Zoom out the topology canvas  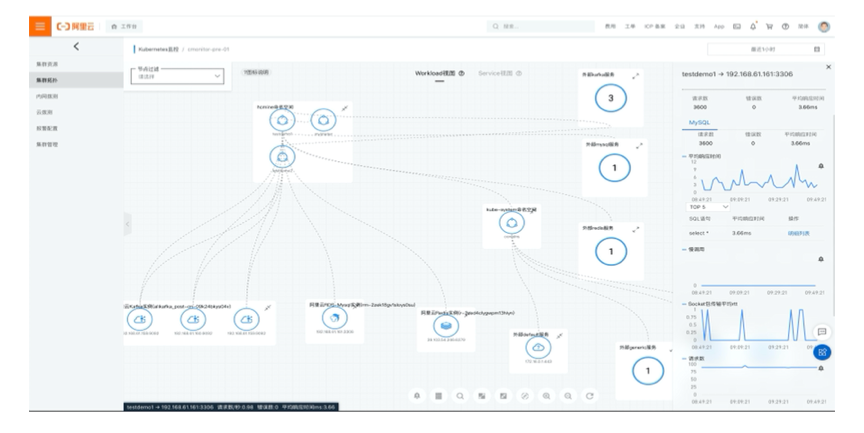click(568, 396)
